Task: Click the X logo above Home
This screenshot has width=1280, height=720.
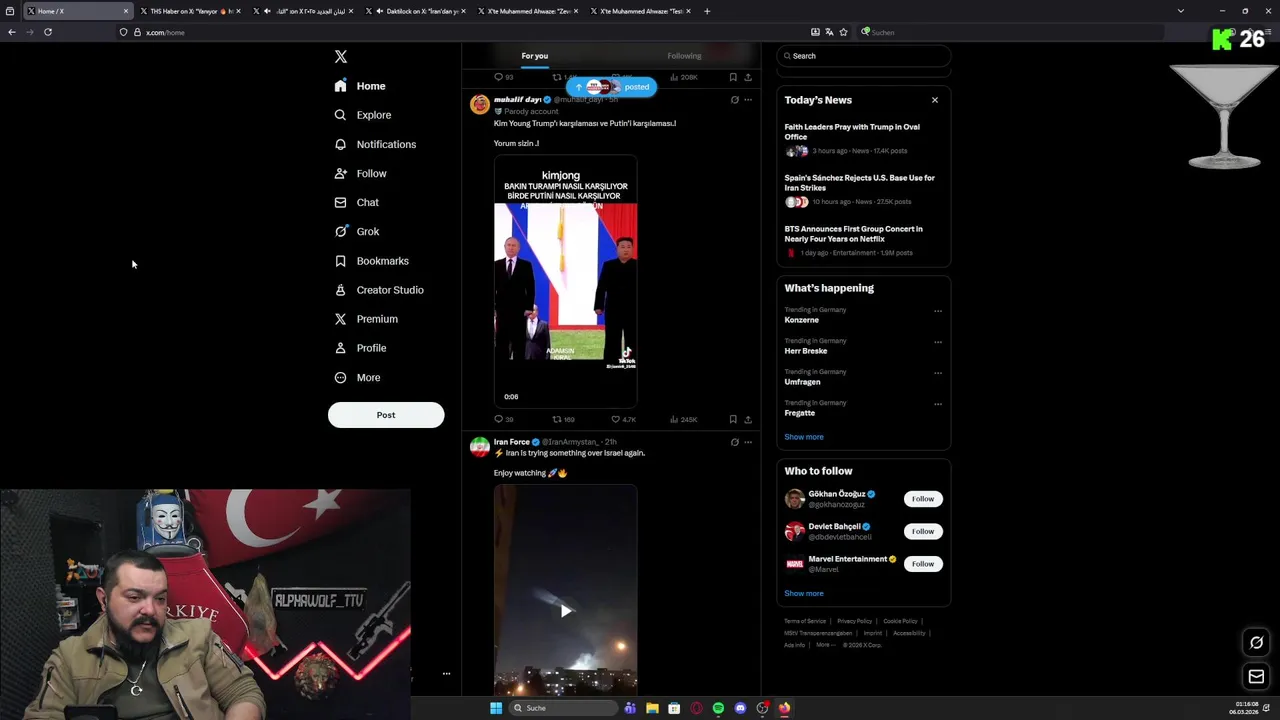Action: point(341,57)
